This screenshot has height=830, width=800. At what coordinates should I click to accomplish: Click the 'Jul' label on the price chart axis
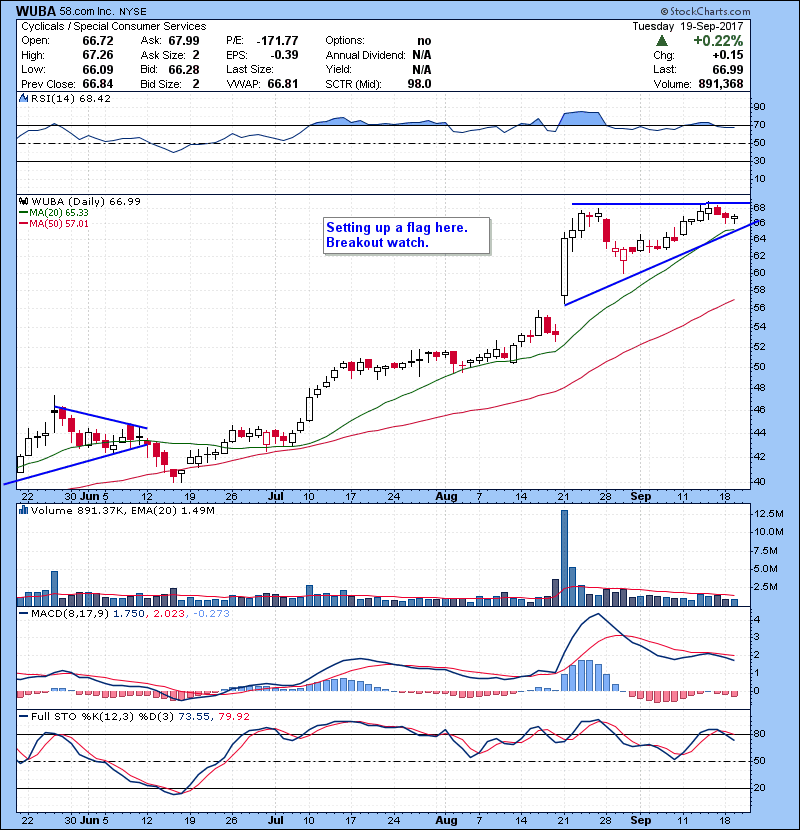tap(276, 496)
